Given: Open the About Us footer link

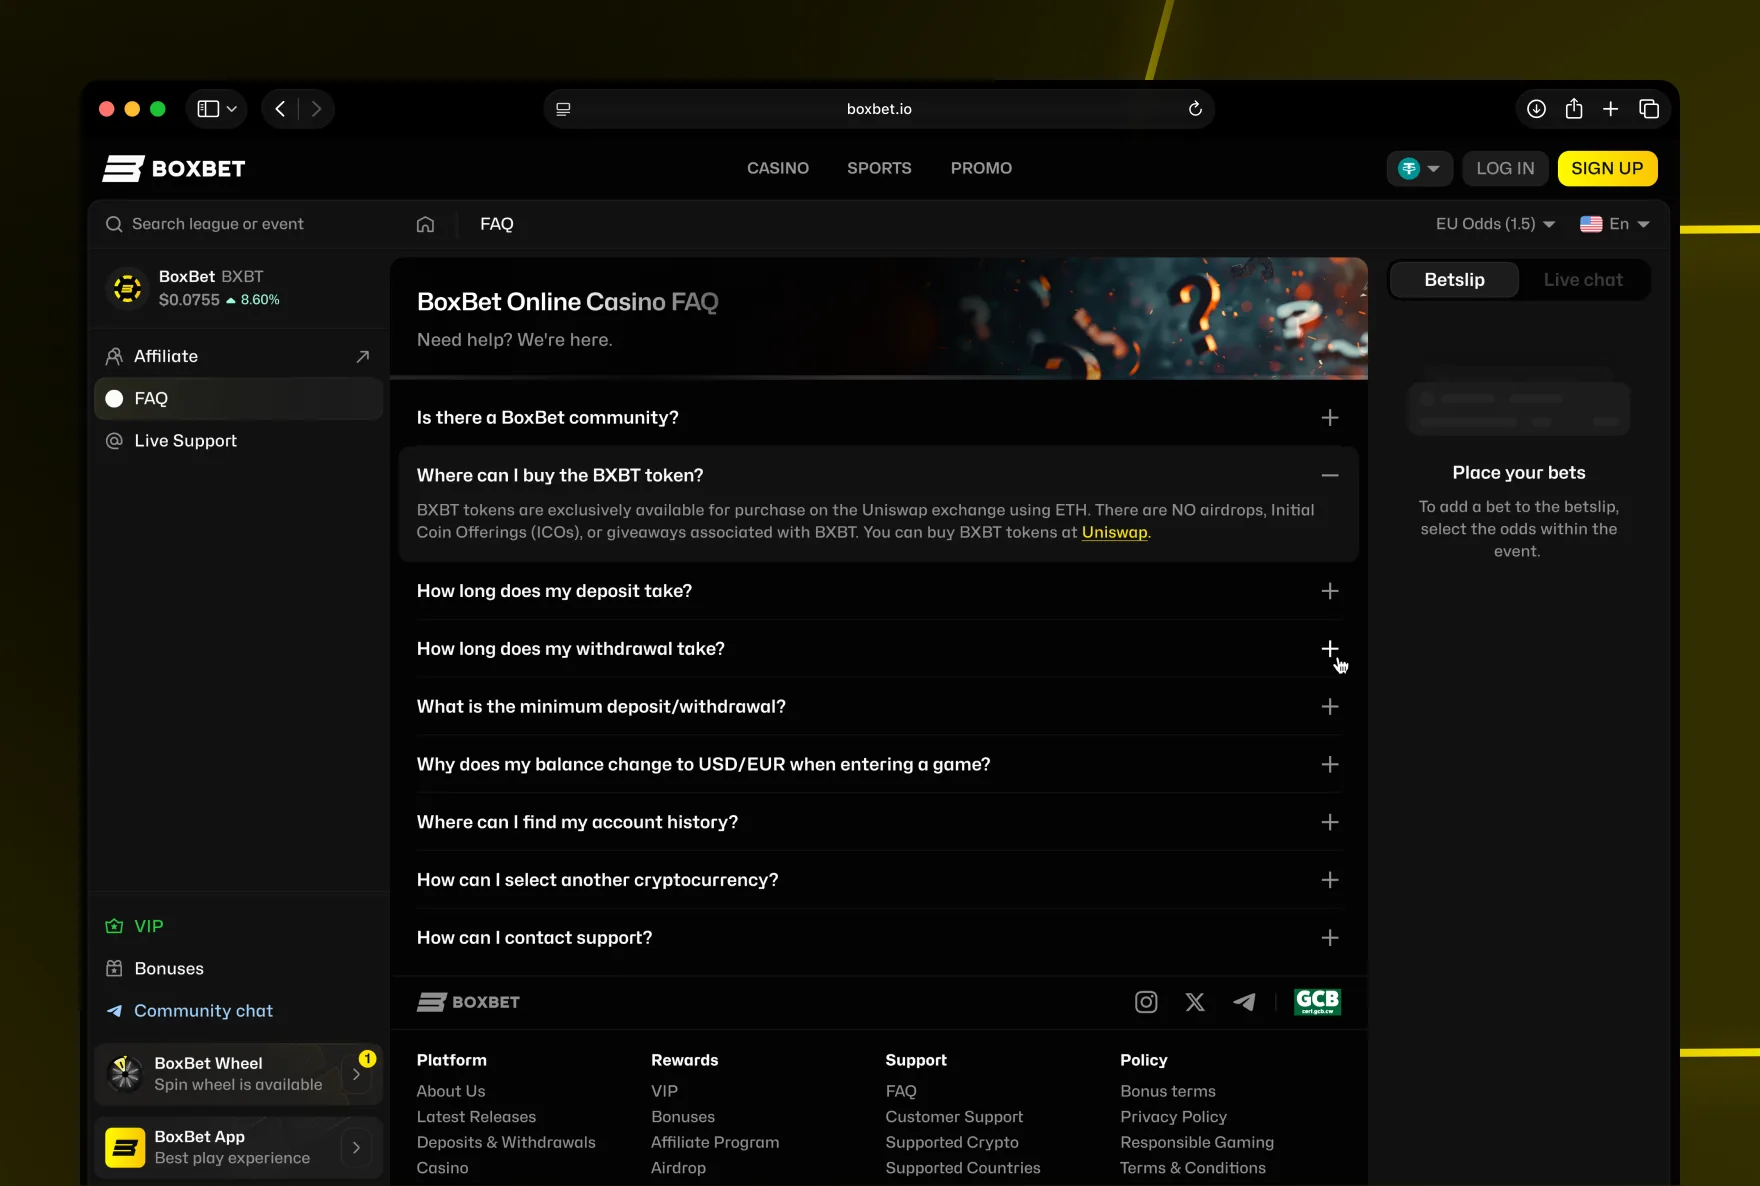Looking at the screenshot, I should (x=451, y=1091).
